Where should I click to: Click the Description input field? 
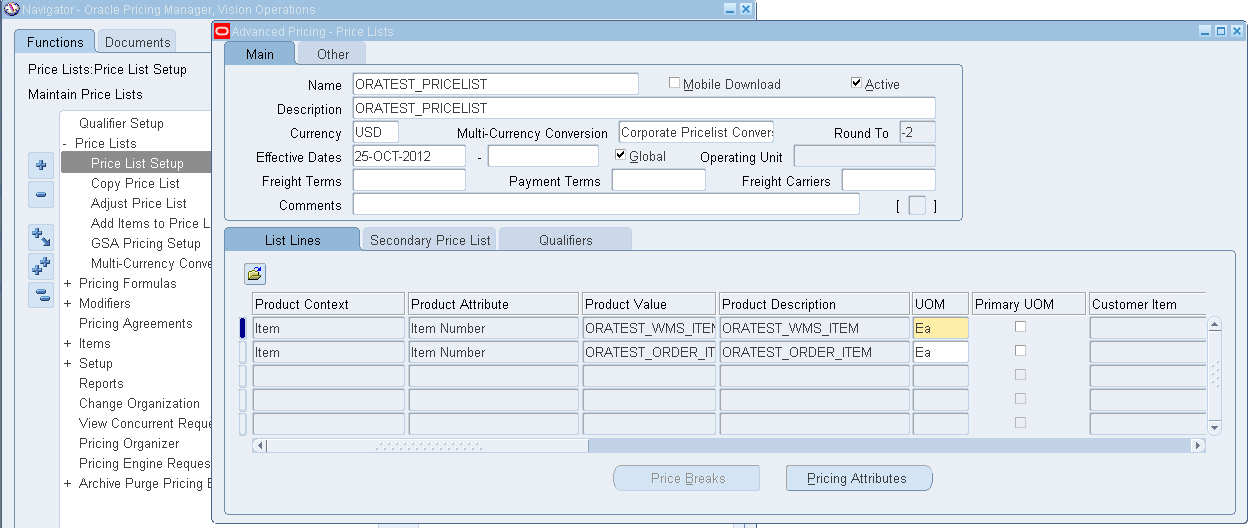[x=644, y=108]
